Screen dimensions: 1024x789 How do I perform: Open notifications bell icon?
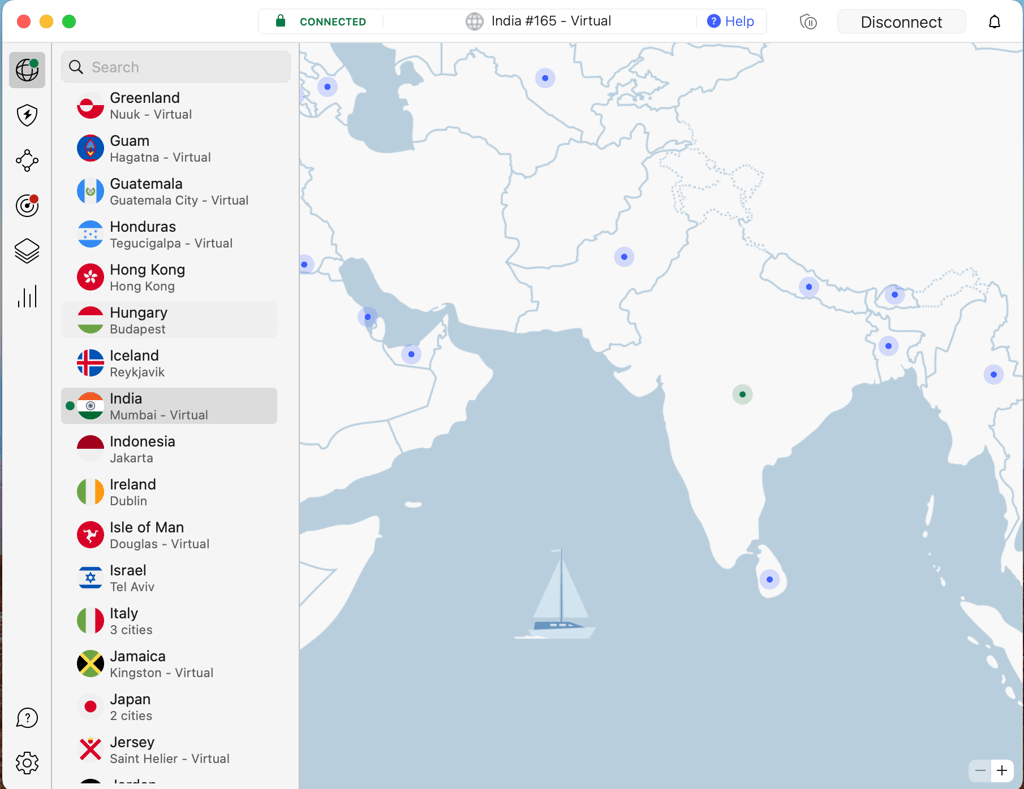[994, 22]
